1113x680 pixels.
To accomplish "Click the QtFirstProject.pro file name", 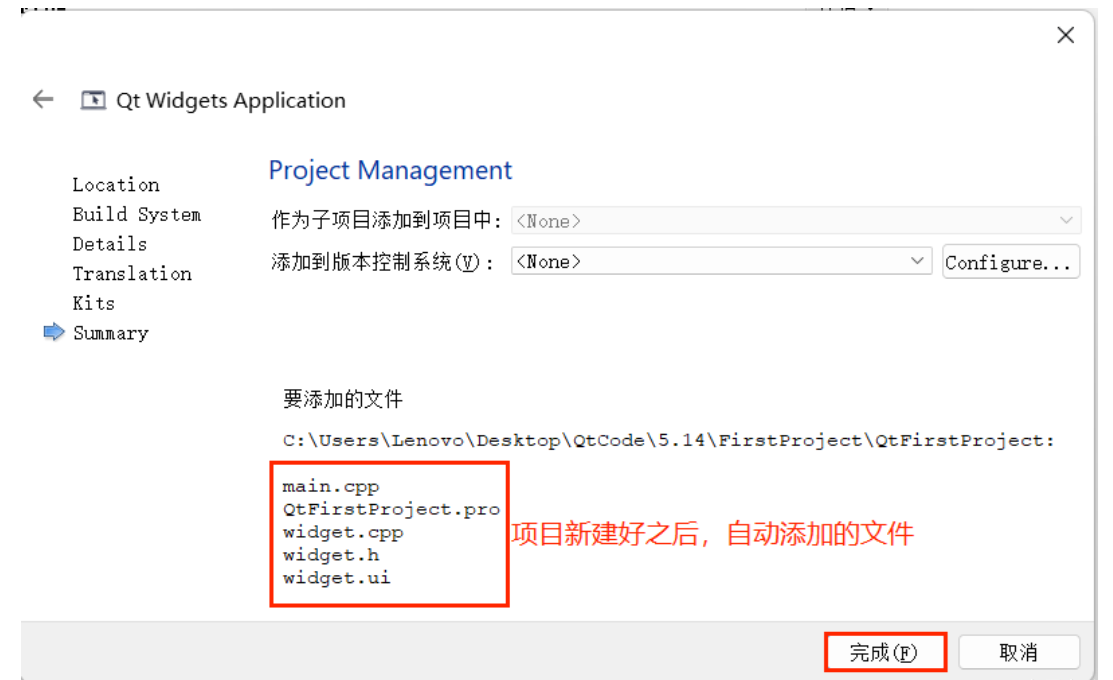I will point(391,509).
